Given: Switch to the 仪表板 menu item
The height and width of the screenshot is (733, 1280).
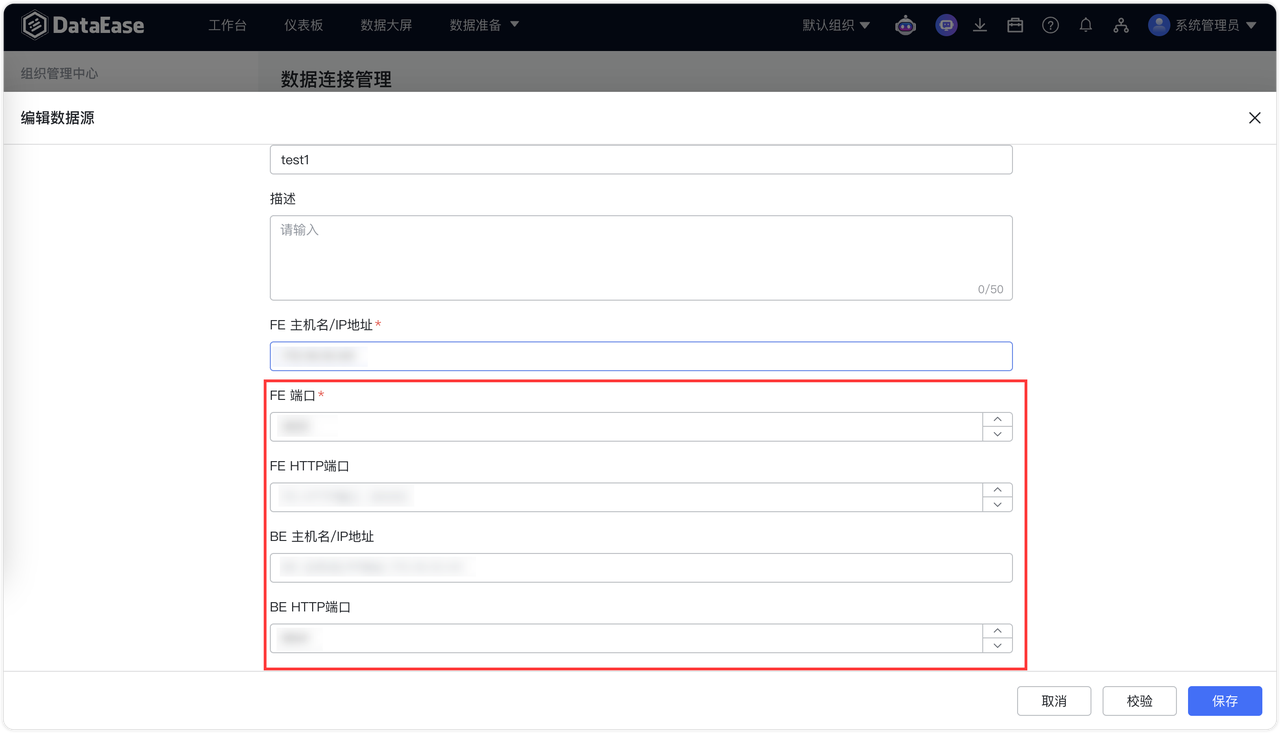Looking at the screenshot, I should 303,25.
